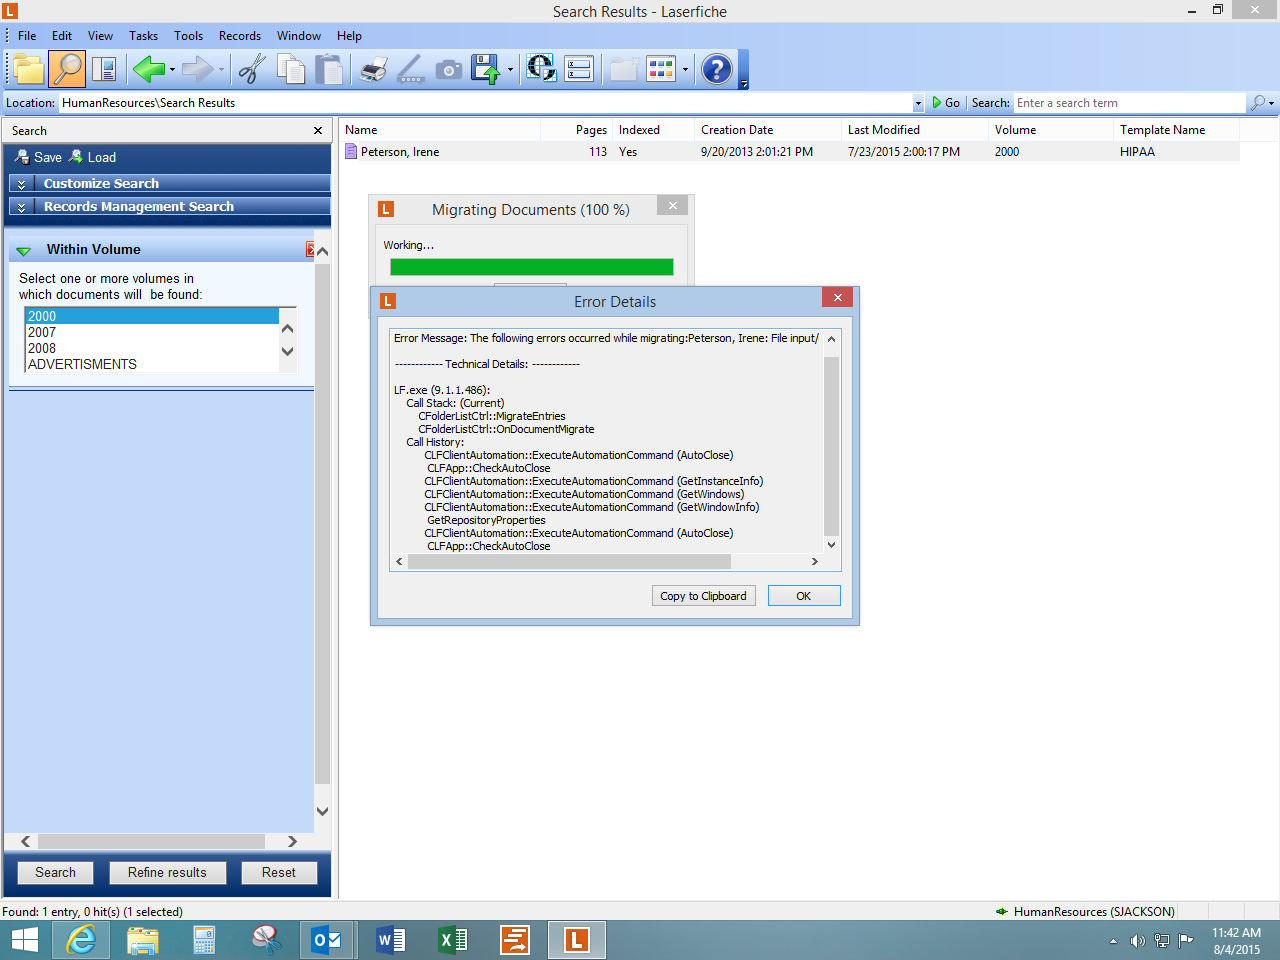
Task: Load a saved search
Action: click(92, 158)
